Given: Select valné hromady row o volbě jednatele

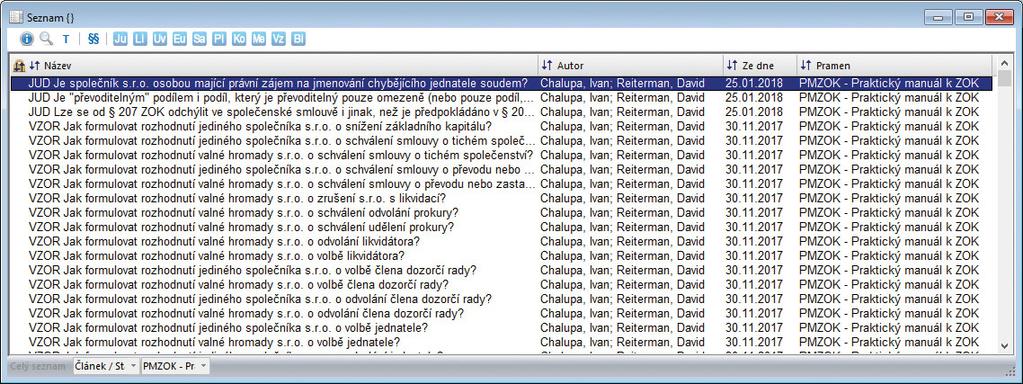Looking at the screenshot, I should pos(502,342).
